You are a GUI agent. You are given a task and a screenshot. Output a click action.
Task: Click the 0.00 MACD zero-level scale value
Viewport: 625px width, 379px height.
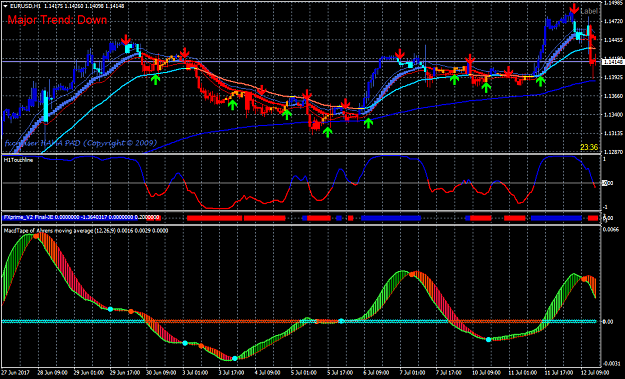(608, 322)
